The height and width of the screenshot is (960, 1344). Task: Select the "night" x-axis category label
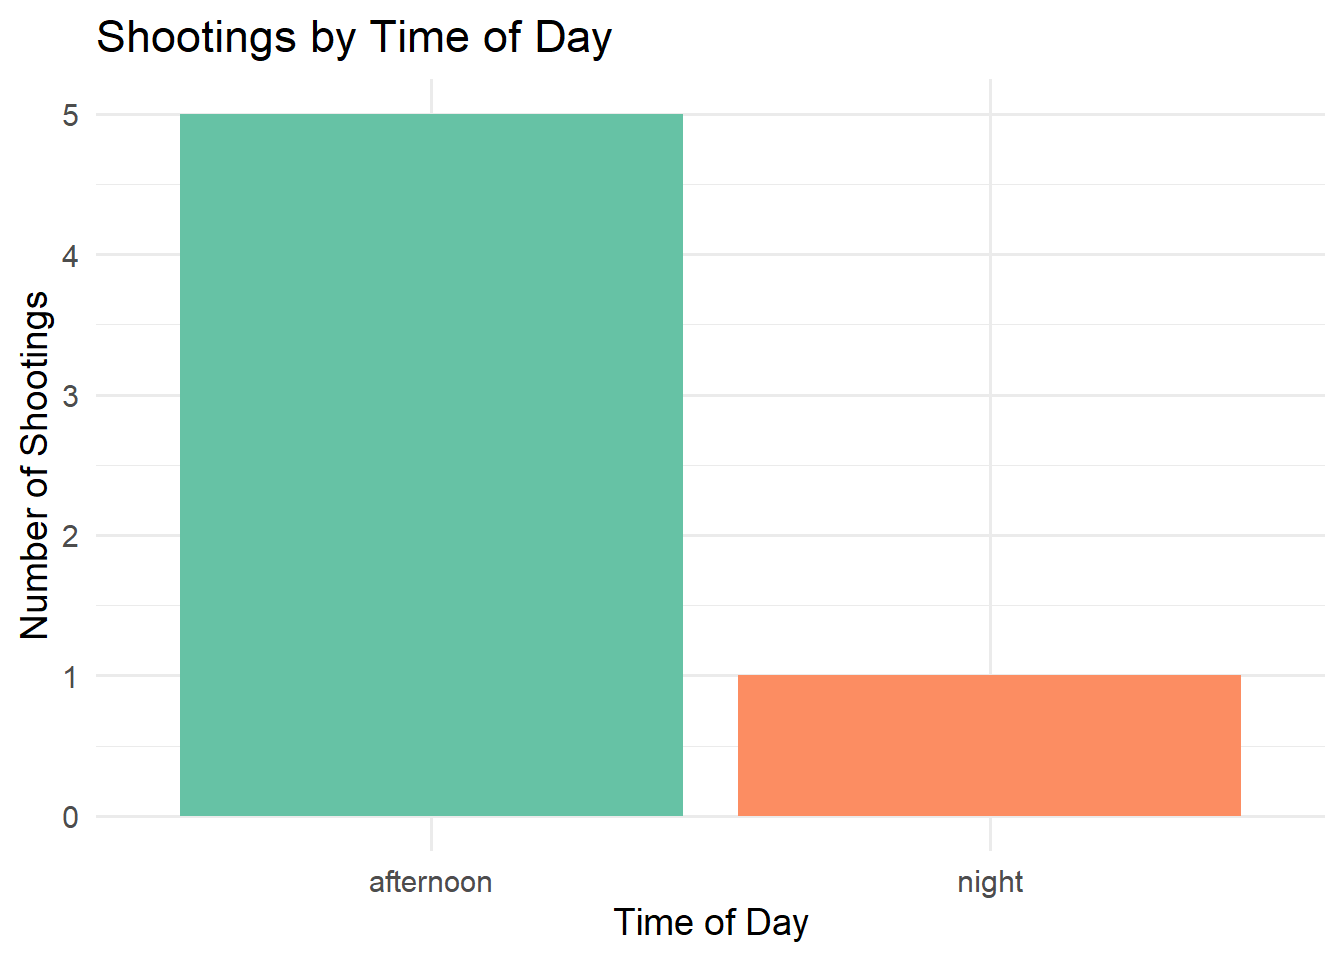click(x=990, y=882)
